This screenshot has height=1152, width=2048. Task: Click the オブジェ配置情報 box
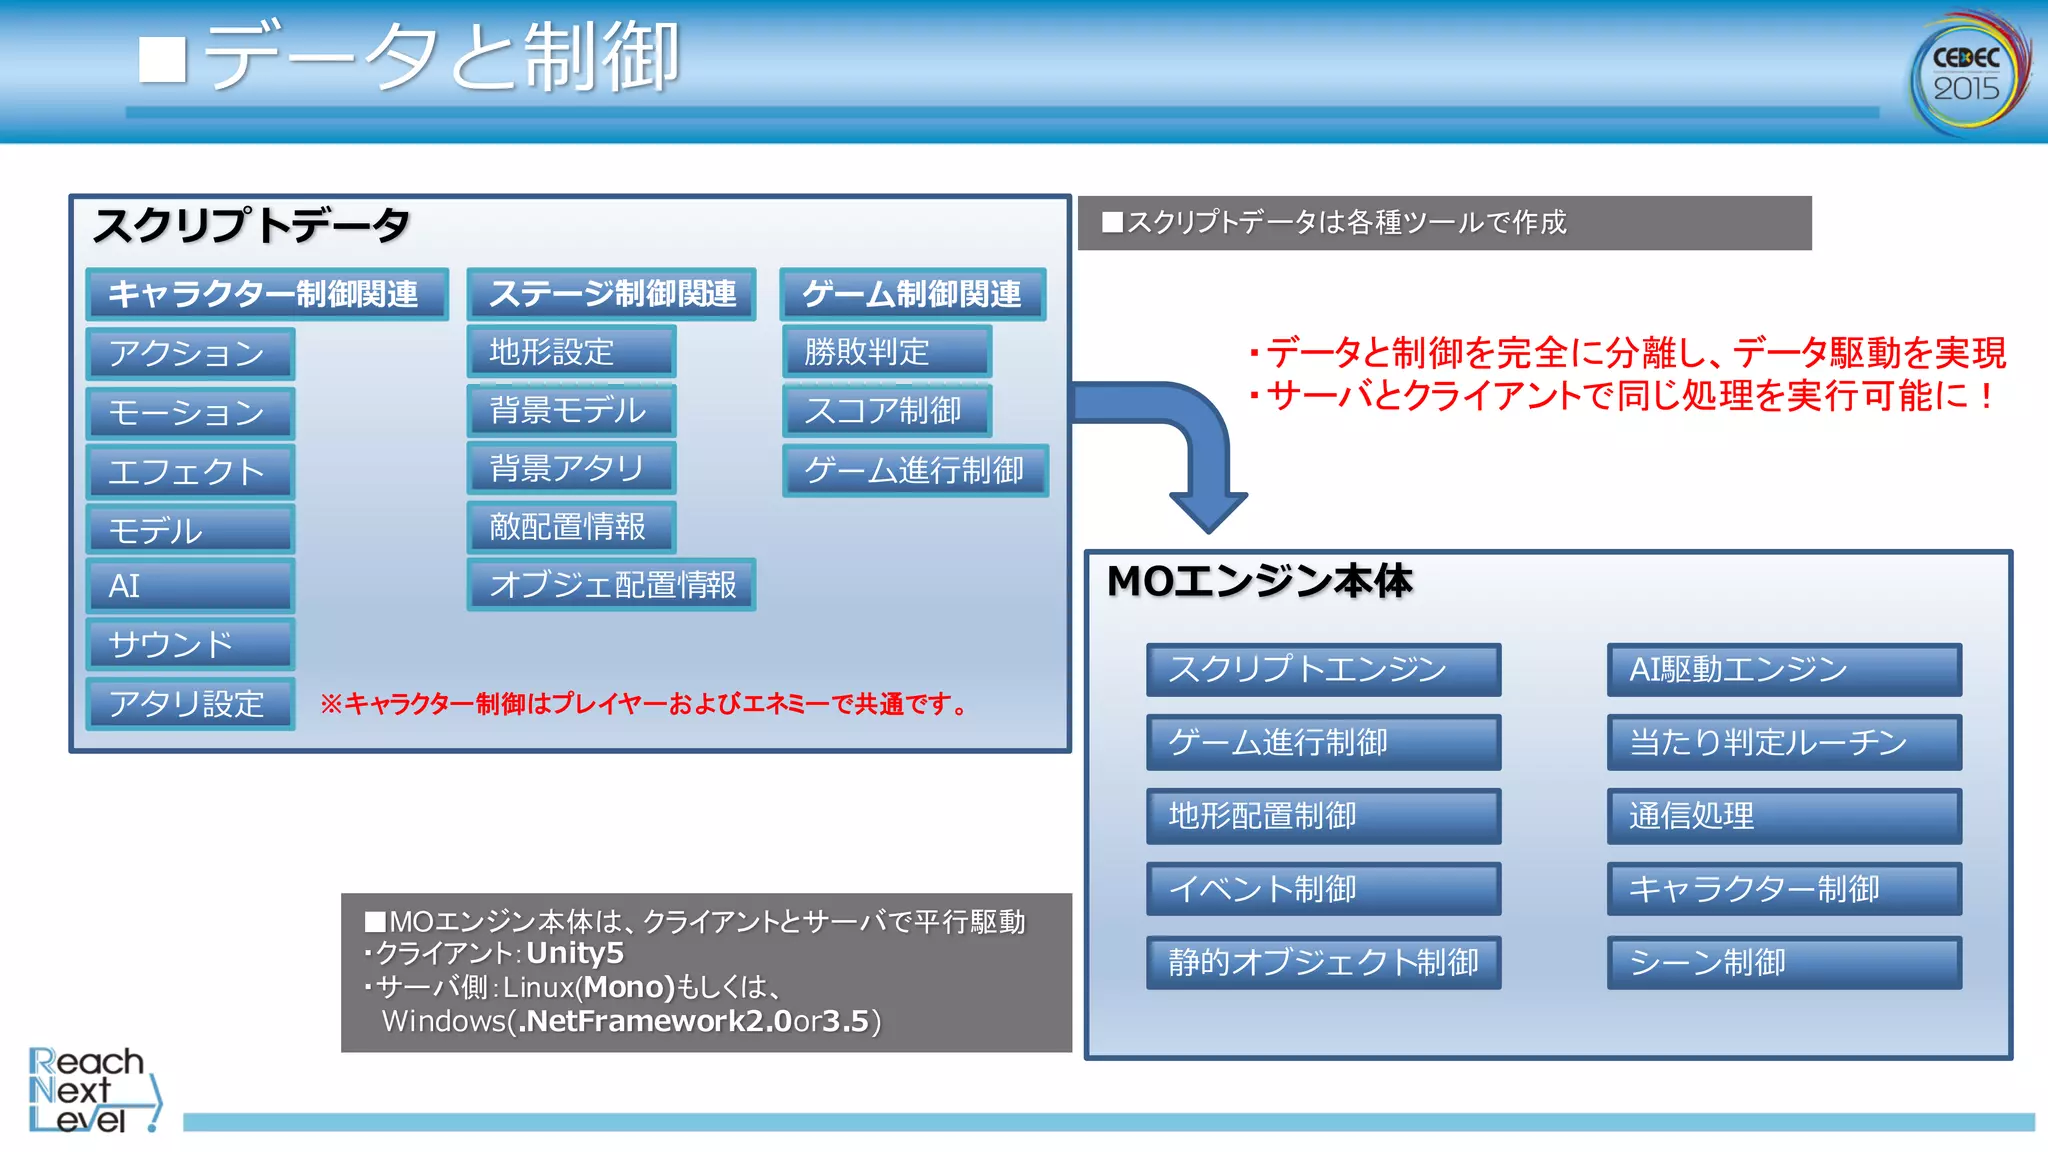pos(611,585)
